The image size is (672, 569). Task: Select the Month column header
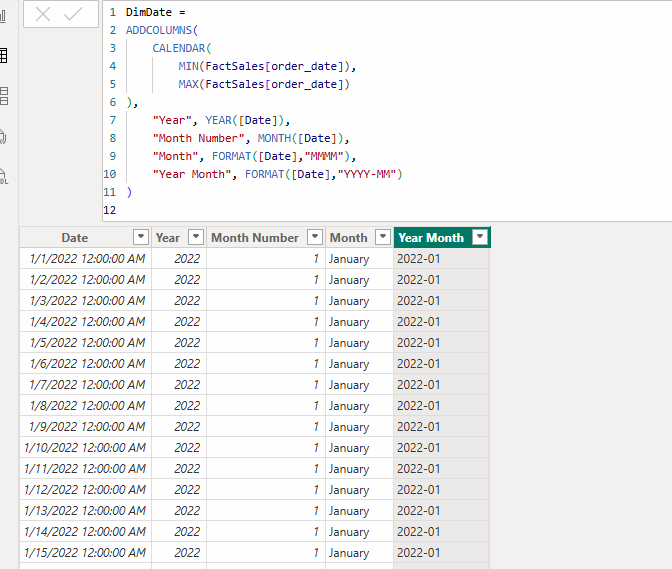tap(348, 237)
